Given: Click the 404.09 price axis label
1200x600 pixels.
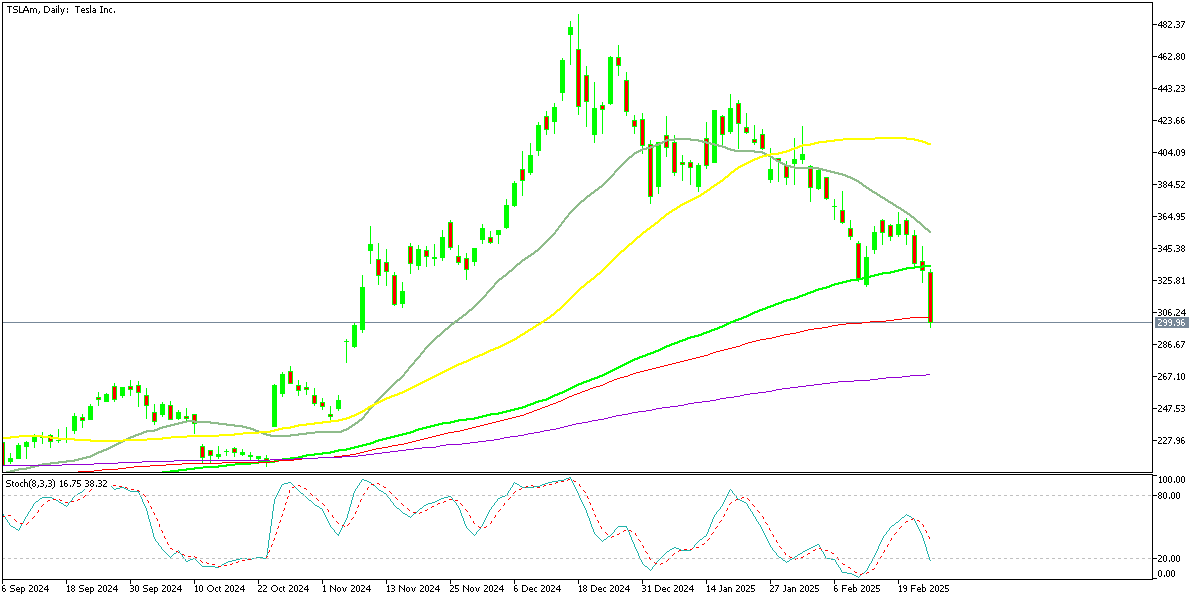Looking at the screenshot, I should (x=1170, y=153).
